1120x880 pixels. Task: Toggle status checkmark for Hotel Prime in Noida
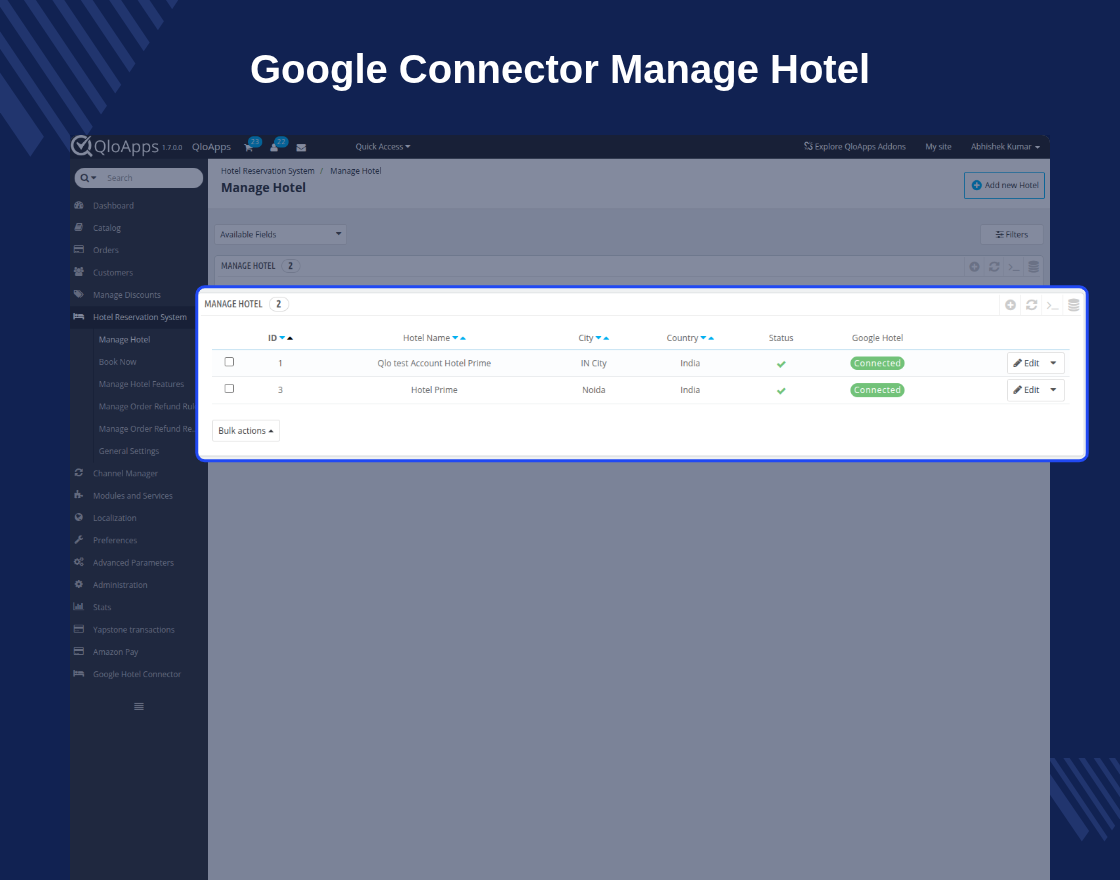pyautogui.click(x=781, y=391)
